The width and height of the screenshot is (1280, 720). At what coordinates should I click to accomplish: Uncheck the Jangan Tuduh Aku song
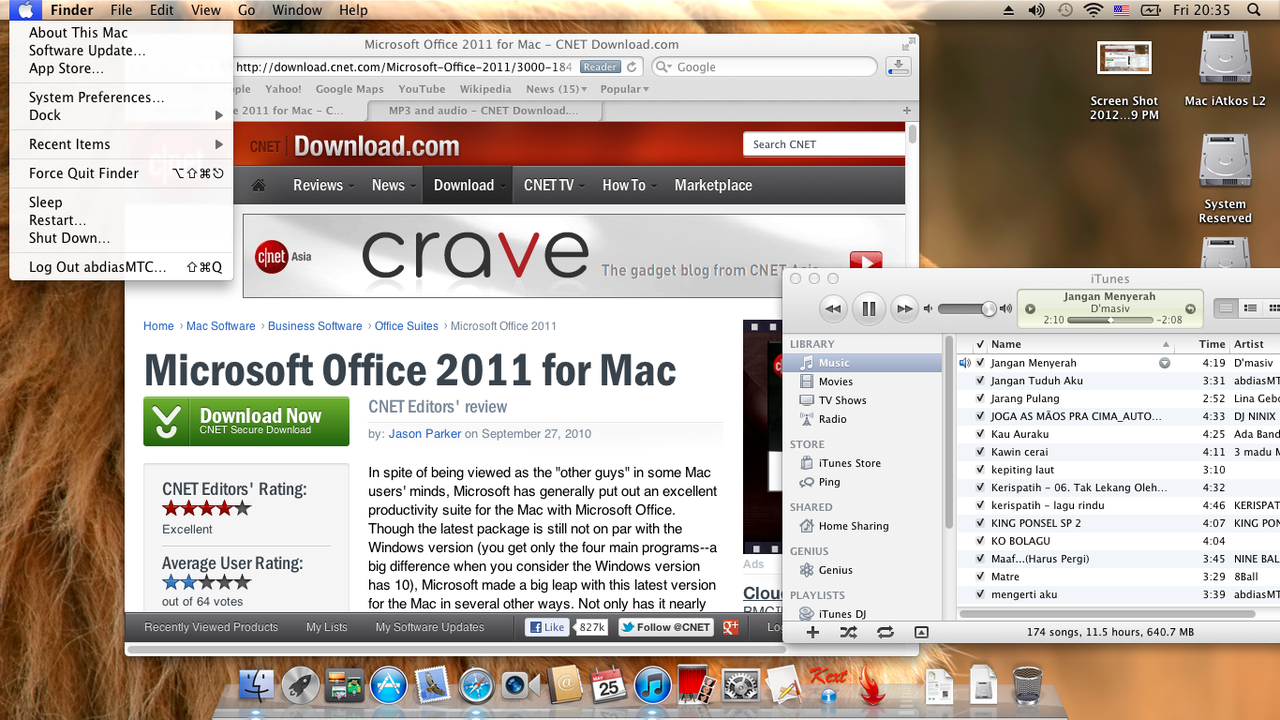(981, 381)
